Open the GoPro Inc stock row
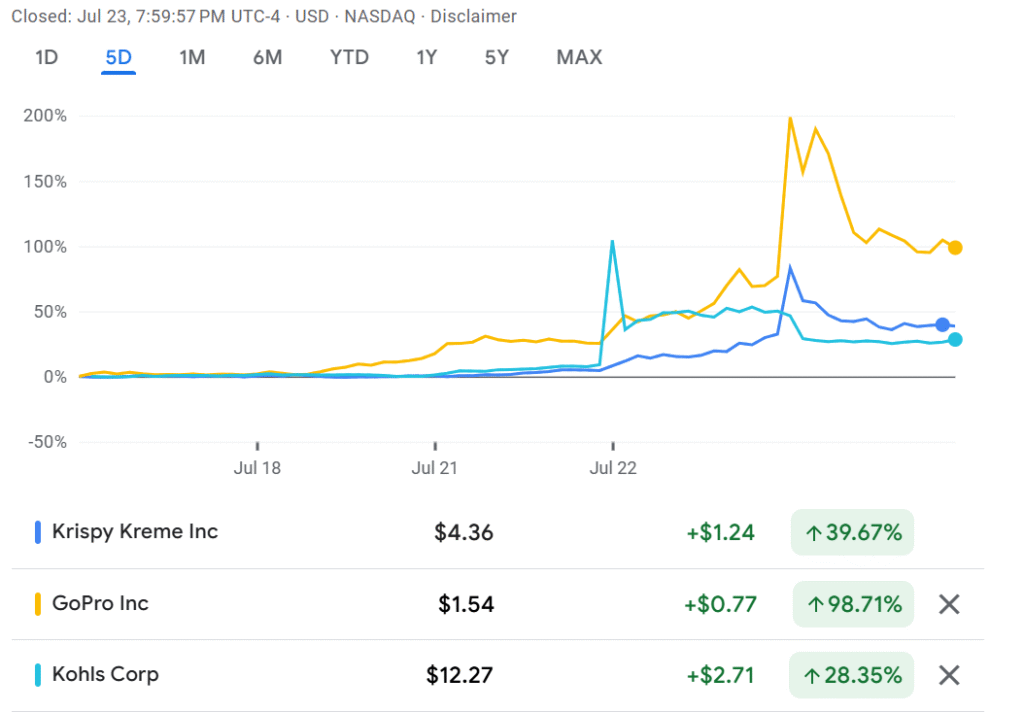 (x=498, y=604)
